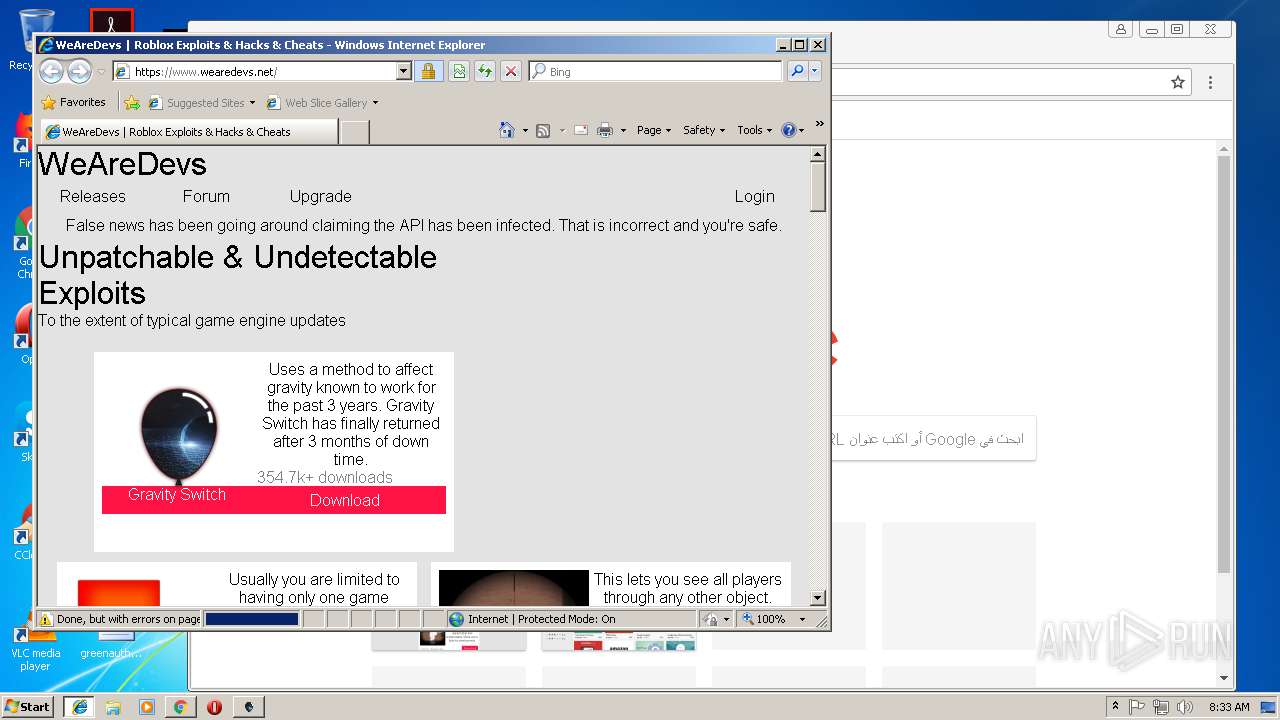Click Google search box in Chrome window
This screenshot has width=1280, height=720.
pyautogui.click(x=933, y=439)
